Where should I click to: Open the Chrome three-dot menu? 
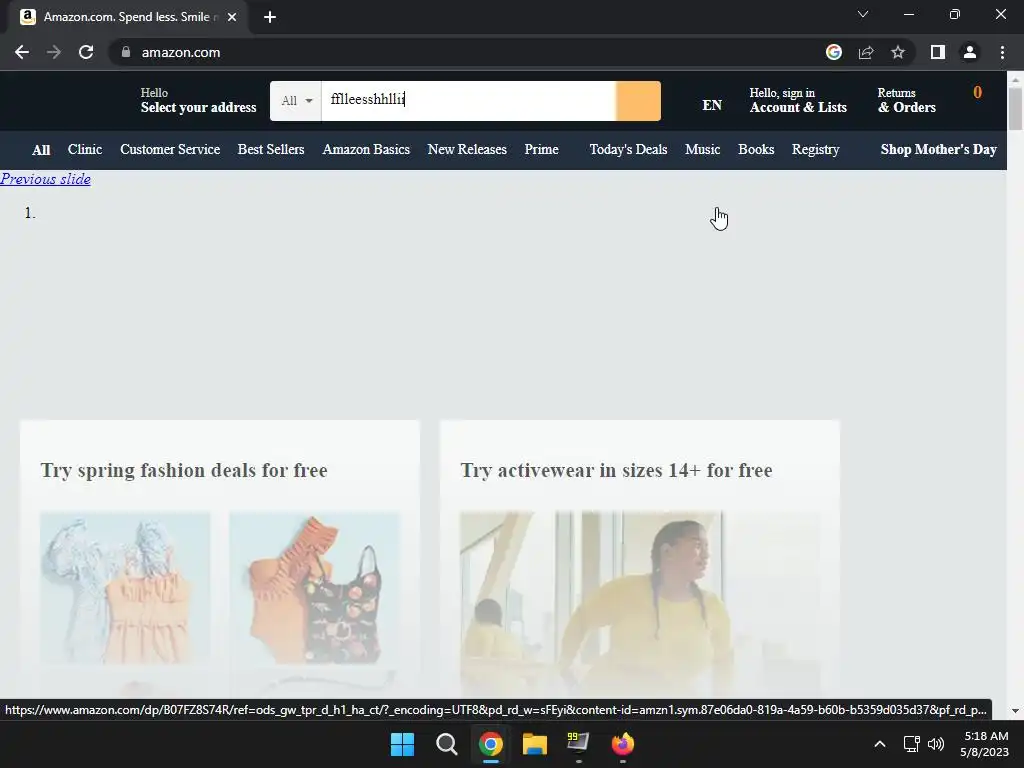click(x=1002, y=52)
